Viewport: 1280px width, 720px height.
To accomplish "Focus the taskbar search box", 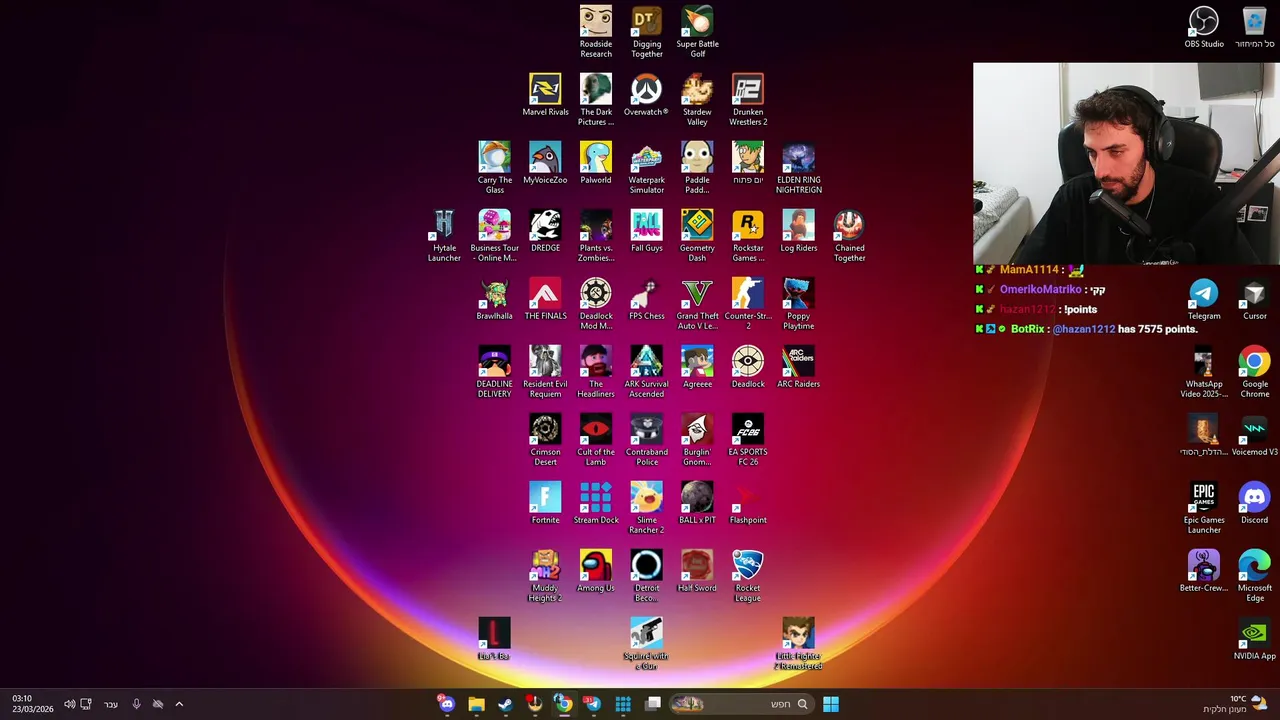I will click(x=740, y=704).
